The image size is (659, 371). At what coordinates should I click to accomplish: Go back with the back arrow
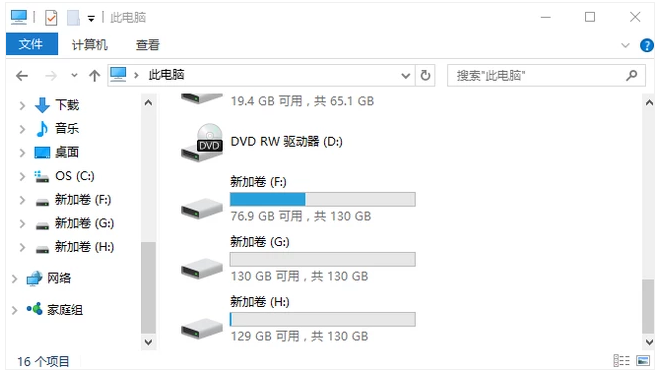point(22,76)
